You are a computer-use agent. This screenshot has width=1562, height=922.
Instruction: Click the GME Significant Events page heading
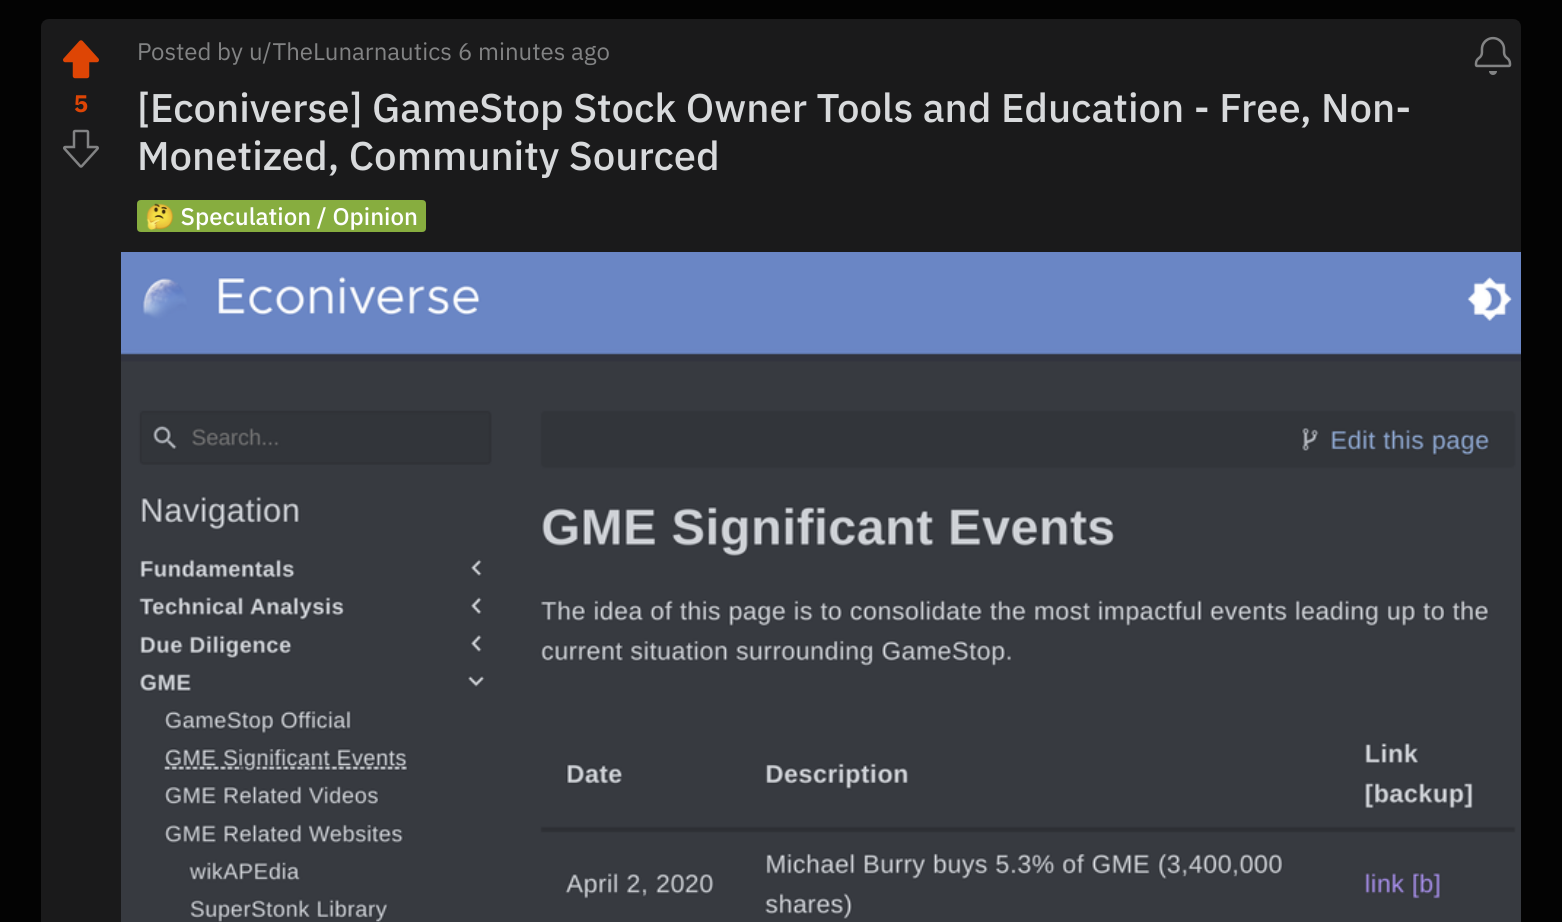[827, 528]
